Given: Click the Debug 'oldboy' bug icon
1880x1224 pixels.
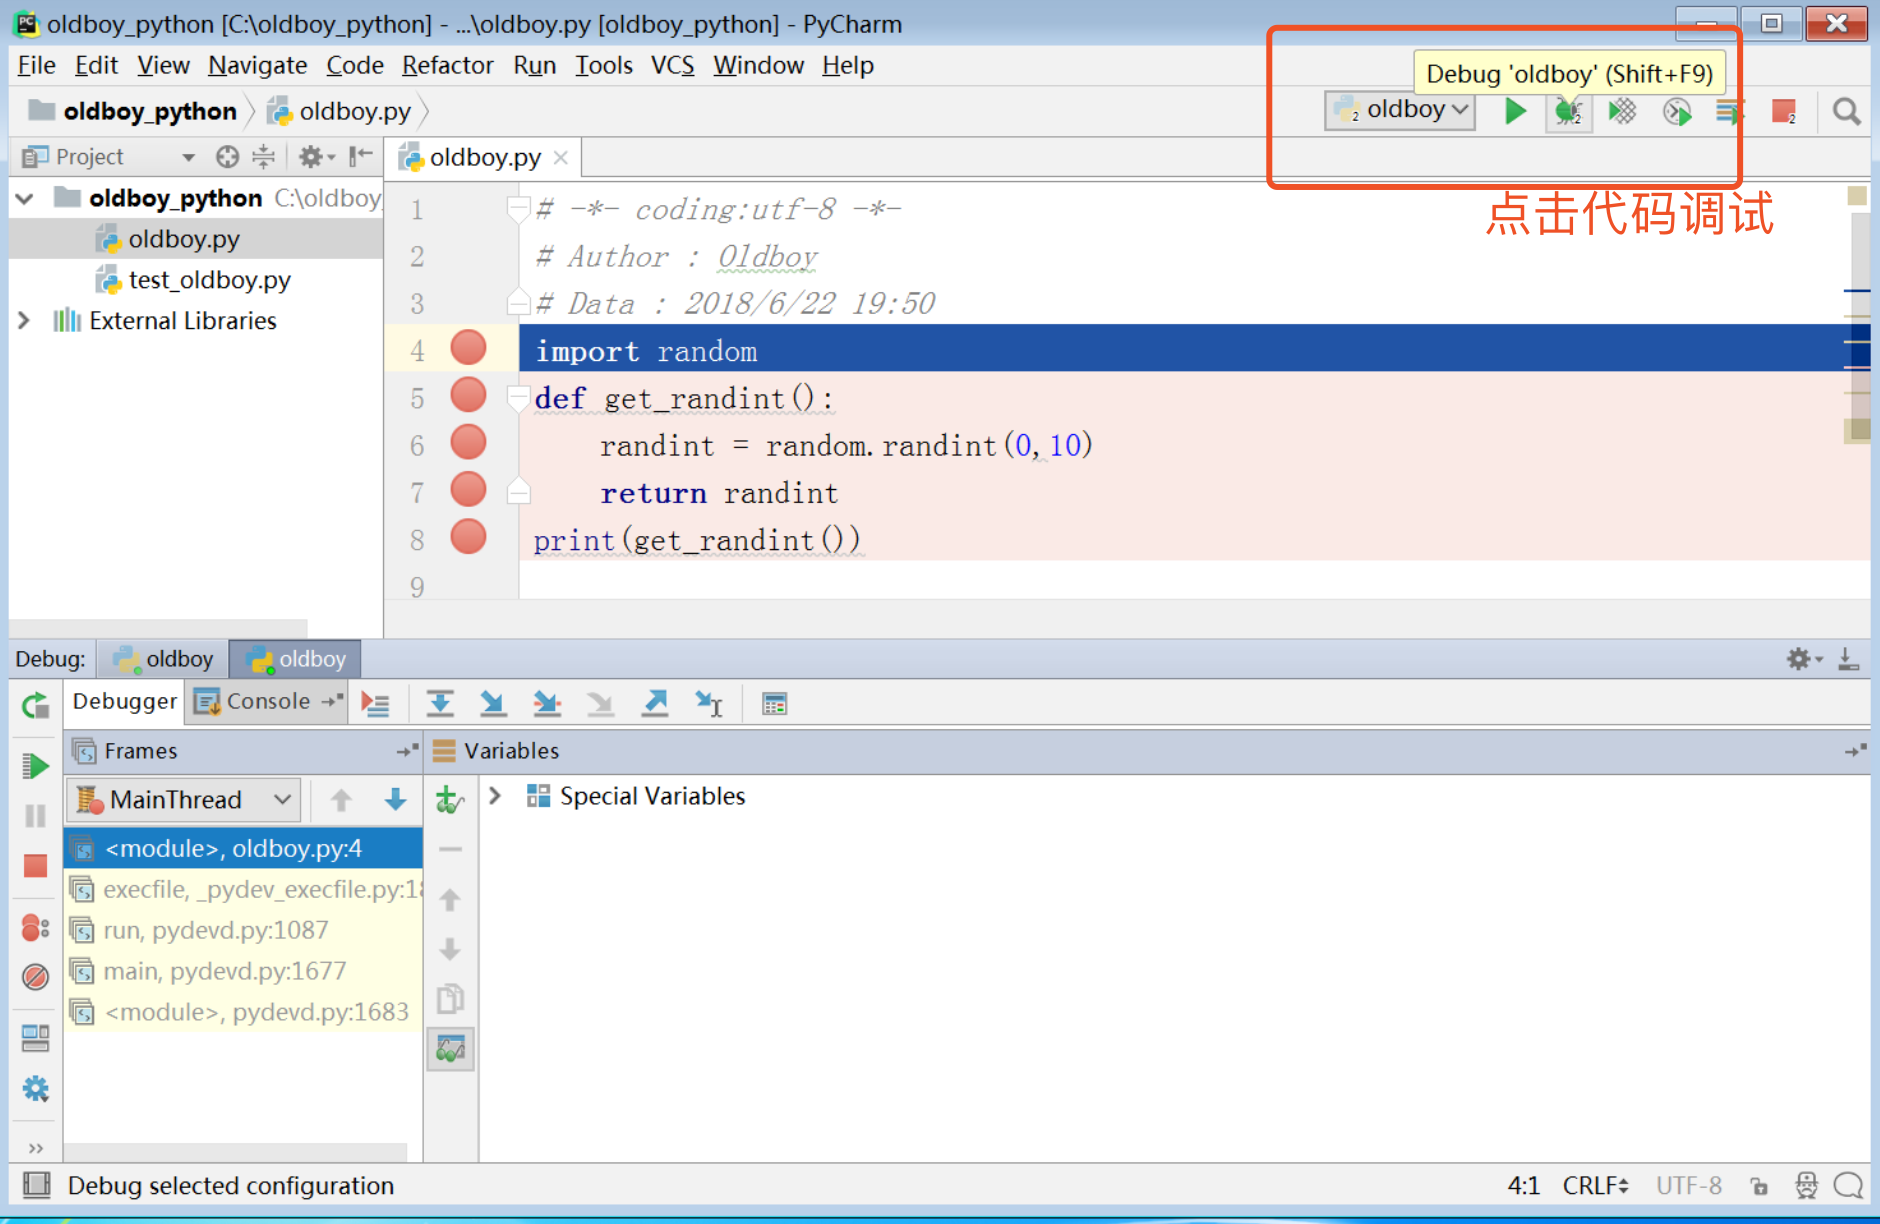Looking at the screenshot, I should 1568,111.
